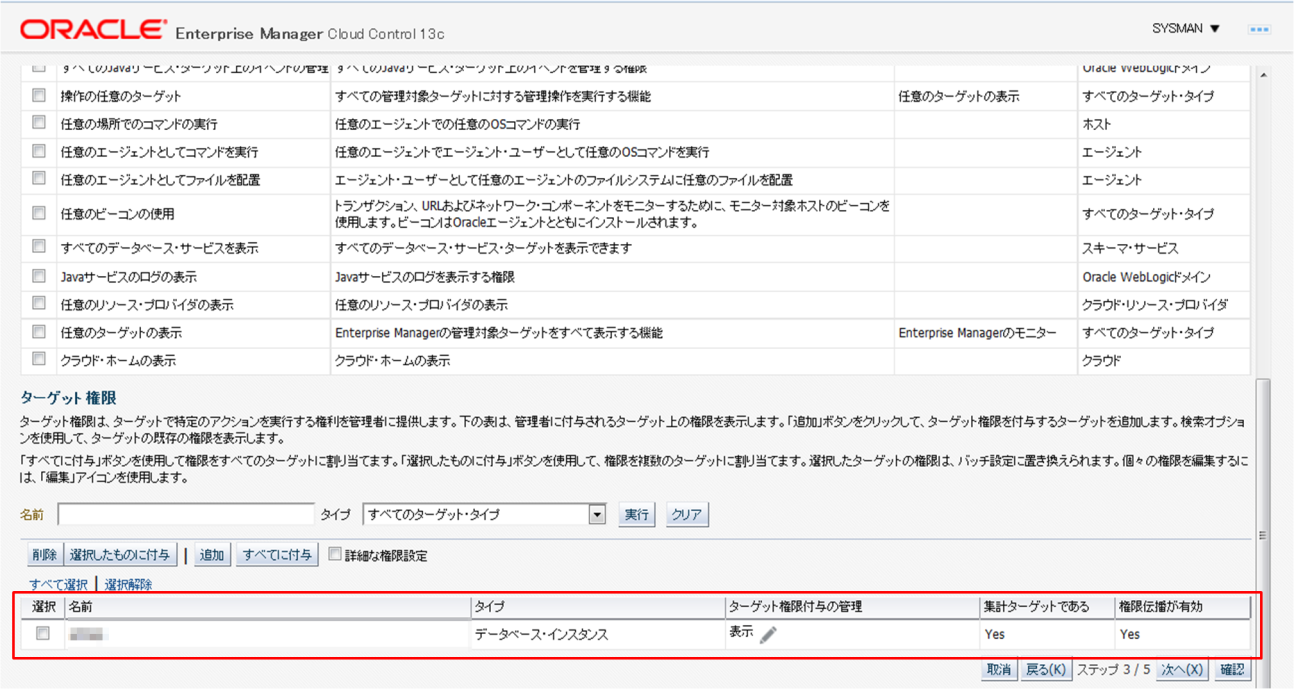Click 権限伝播が有効 column header
The width and height of the screenshot is (1294, 689).
[1183, 607]
